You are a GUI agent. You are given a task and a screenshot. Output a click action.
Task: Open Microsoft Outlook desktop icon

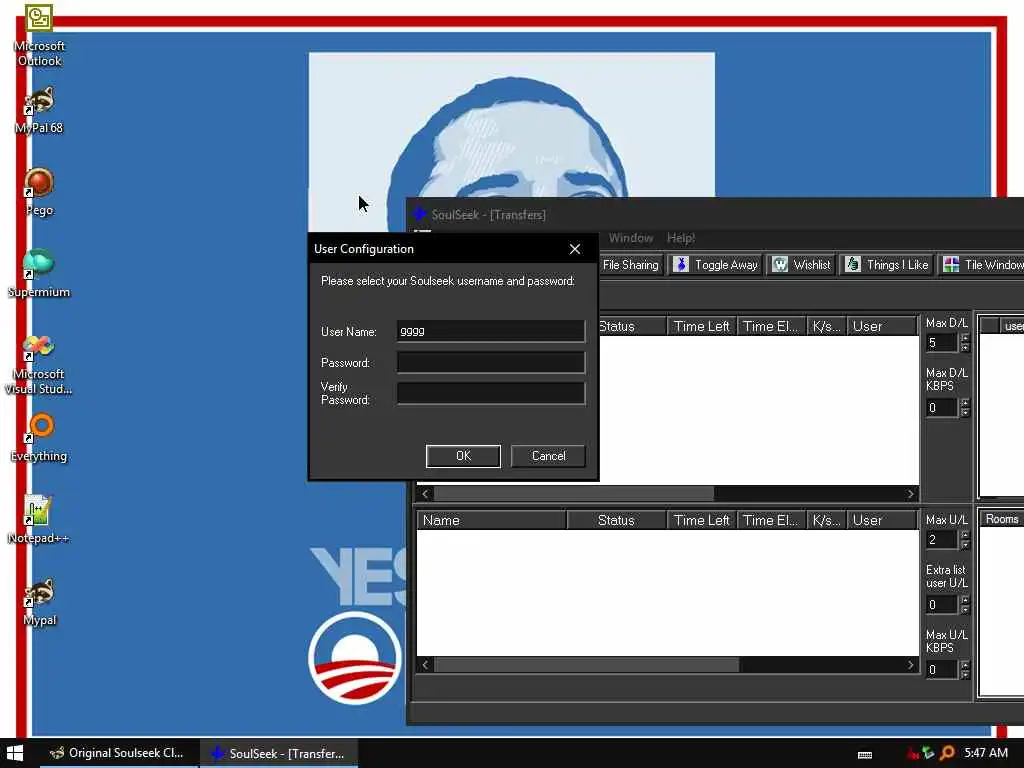(x=39, y=36)
